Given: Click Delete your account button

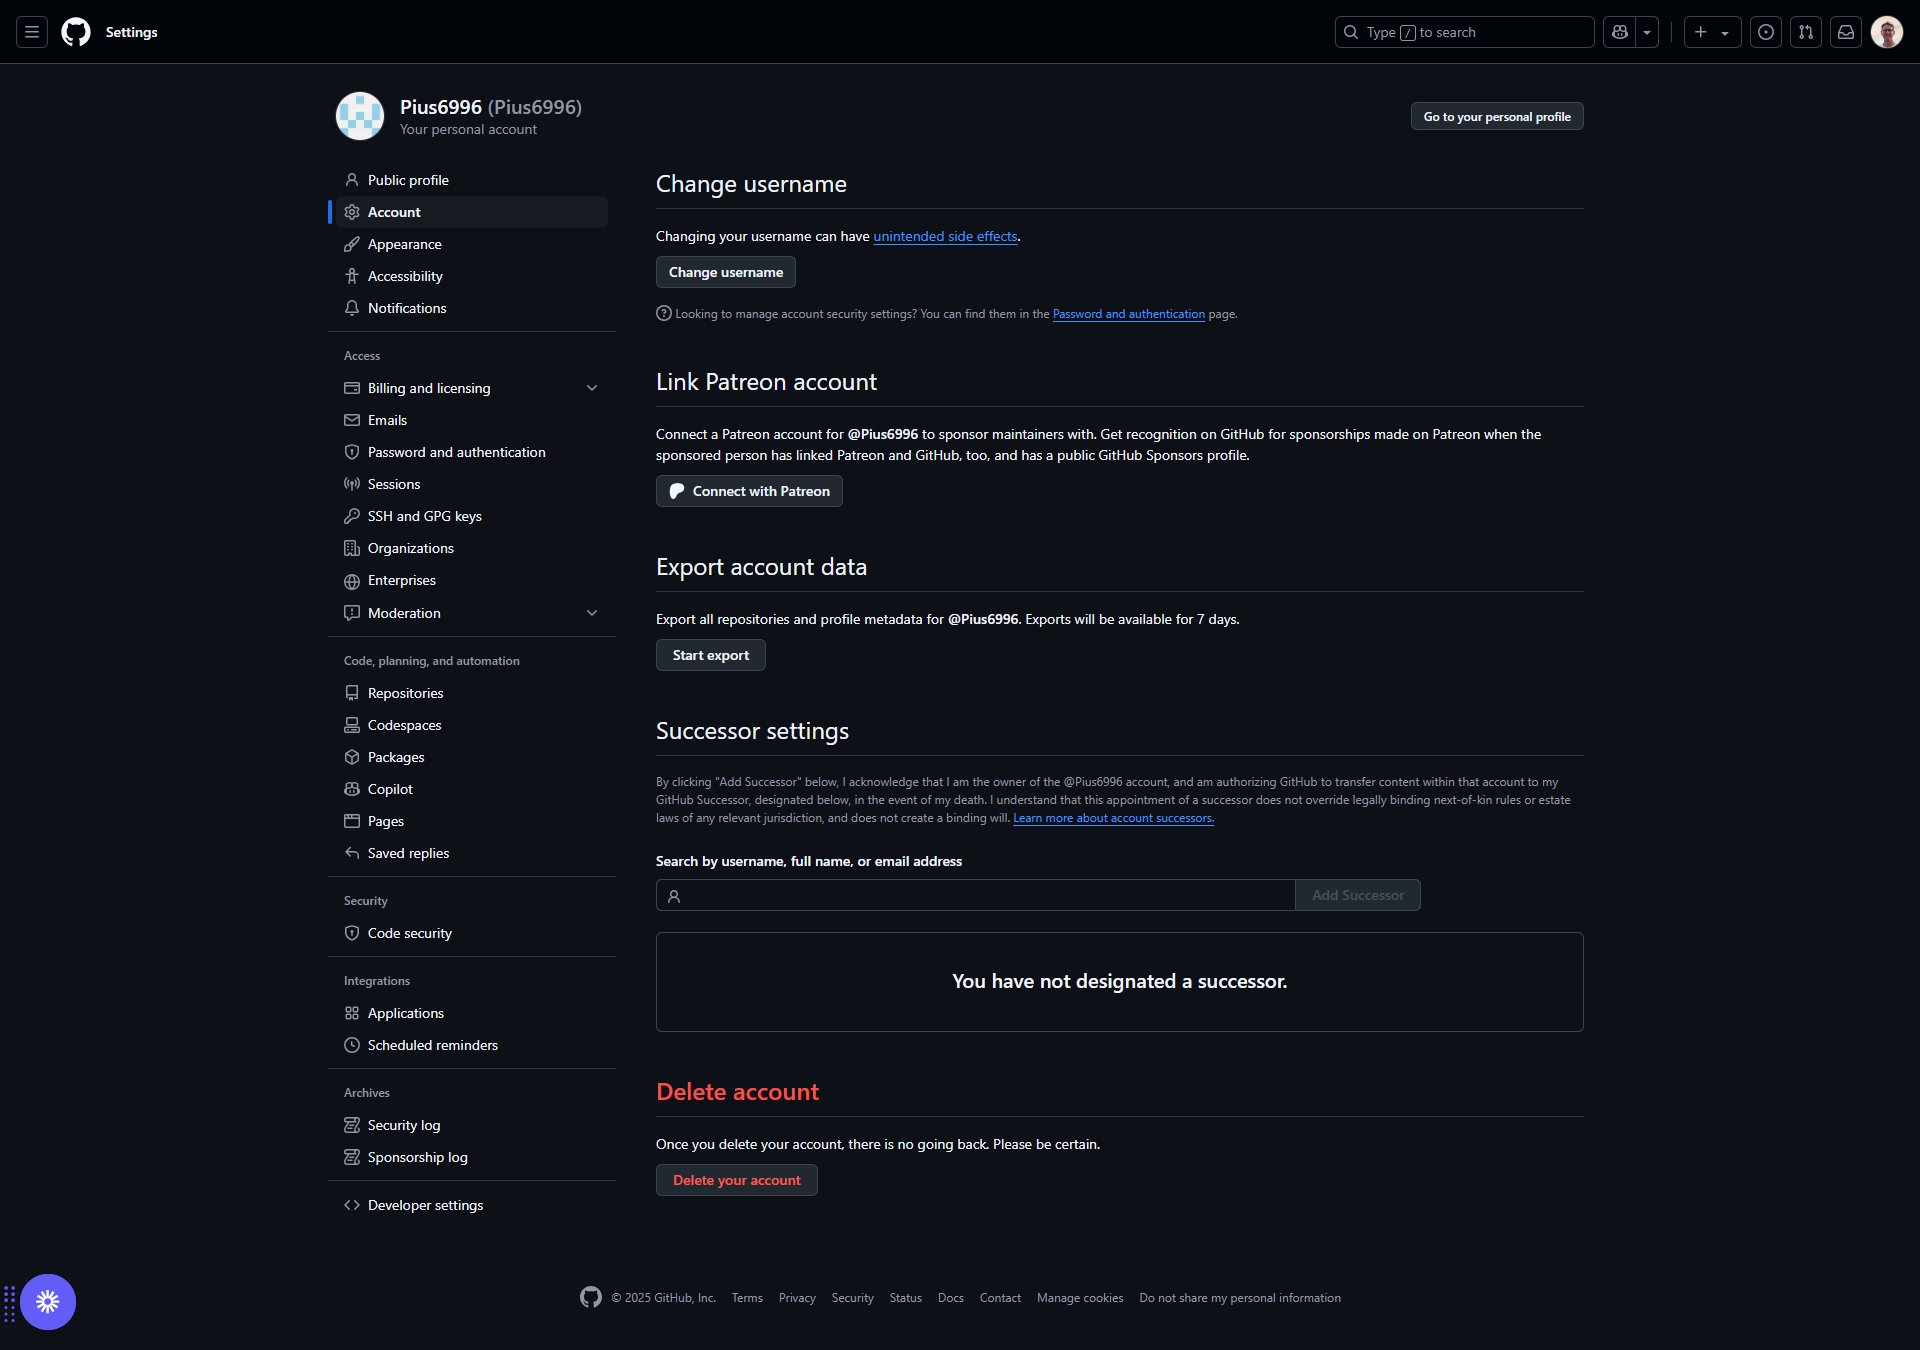Looking at the screenshot, I should tap(737, 1180).
